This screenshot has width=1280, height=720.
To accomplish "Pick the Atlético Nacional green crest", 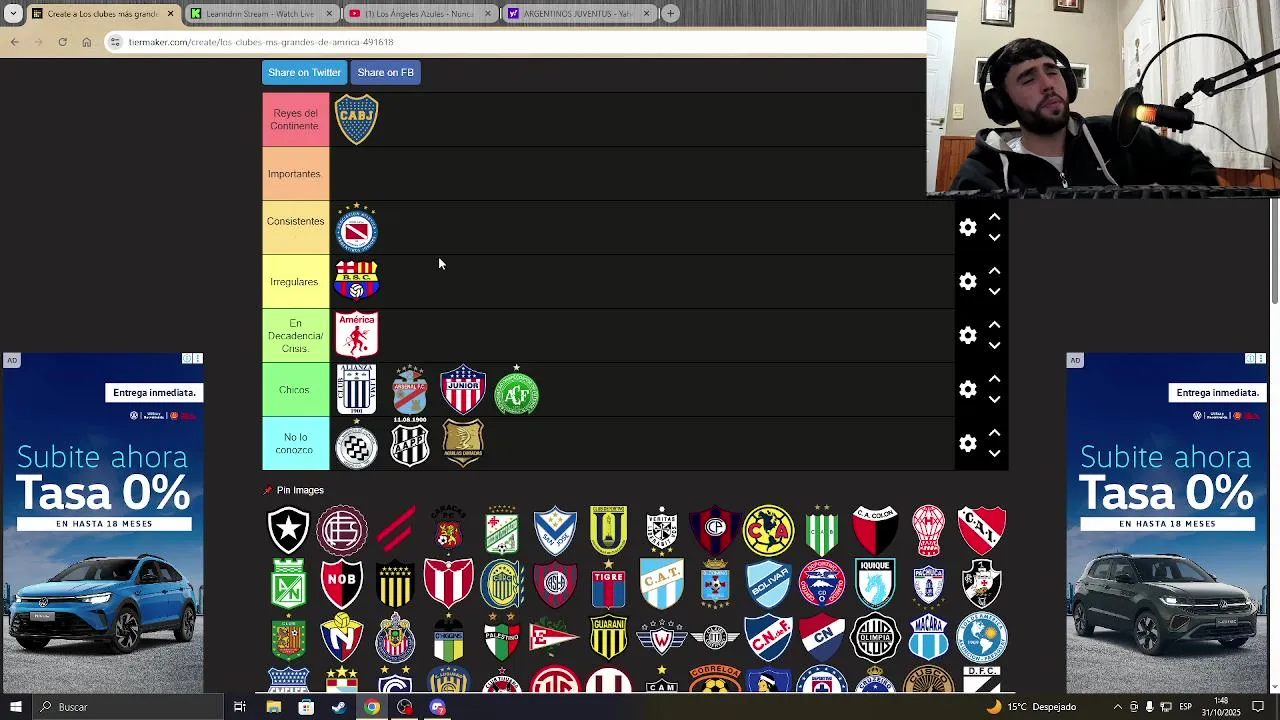I will click(288, 584).
